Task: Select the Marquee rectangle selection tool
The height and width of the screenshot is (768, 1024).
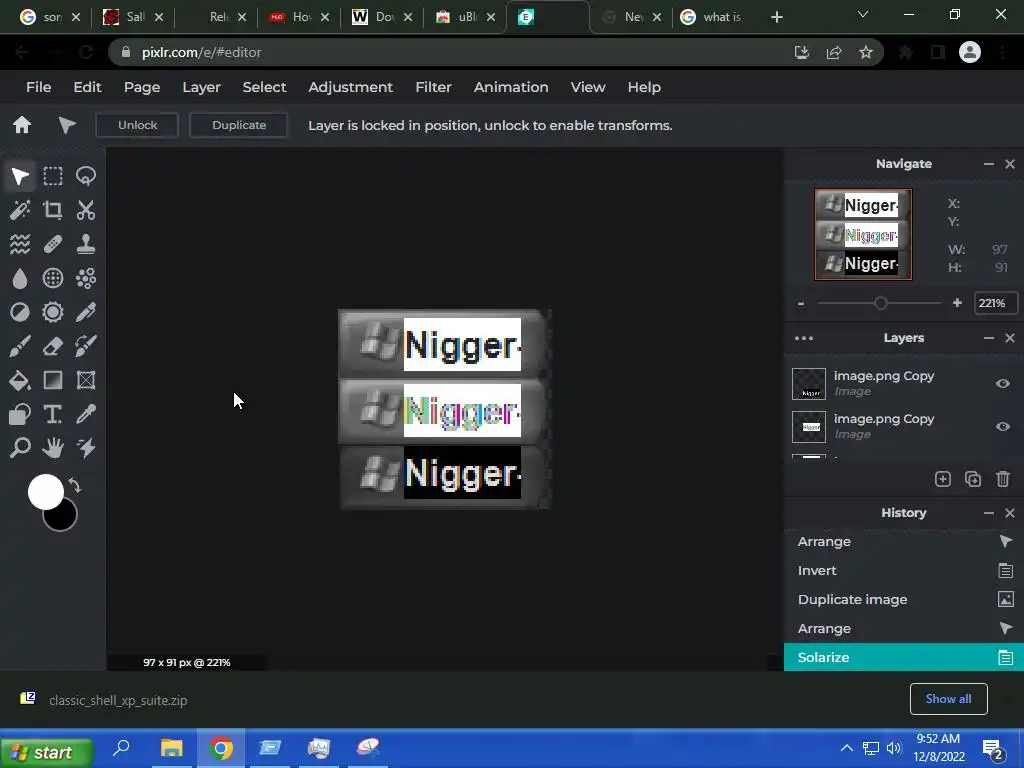Action: click(x=53, y=176)
